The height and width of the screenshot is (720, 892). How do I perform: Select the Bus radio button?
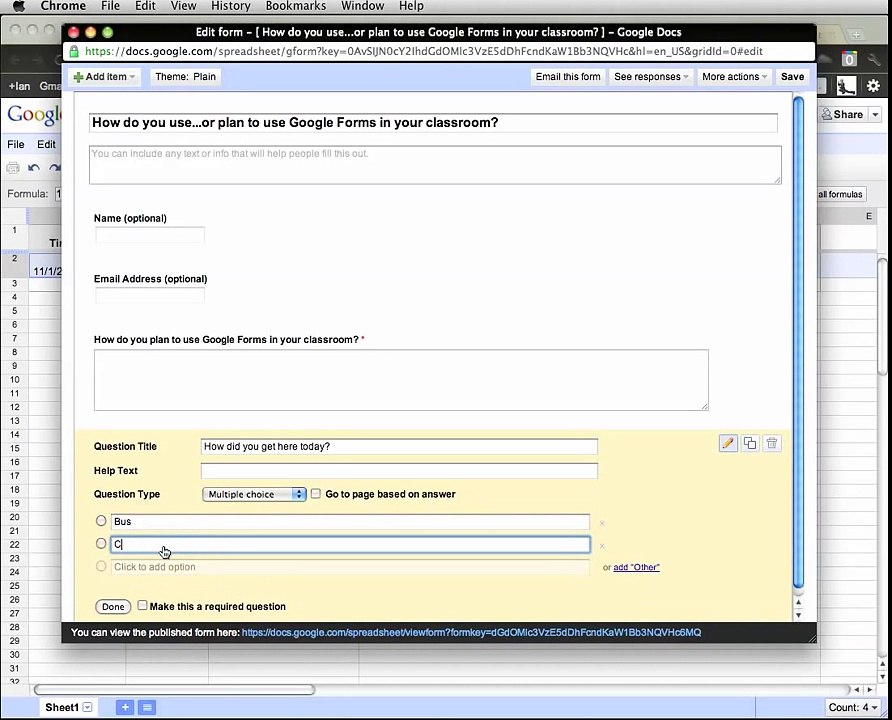(x=101, y=520)
